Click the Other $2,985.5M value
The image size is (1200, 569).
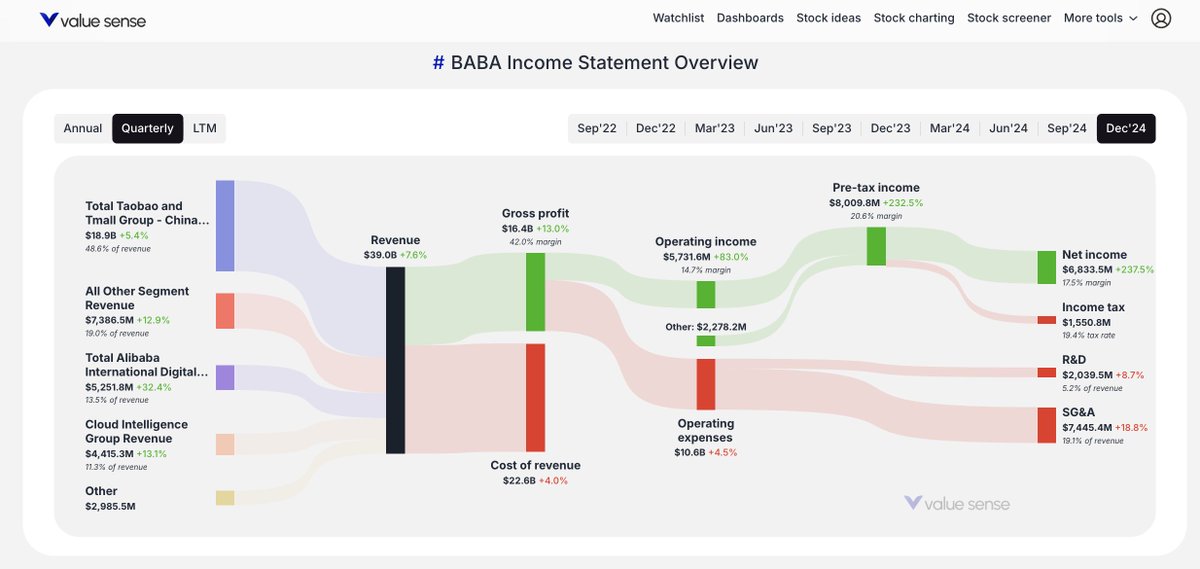110,506
